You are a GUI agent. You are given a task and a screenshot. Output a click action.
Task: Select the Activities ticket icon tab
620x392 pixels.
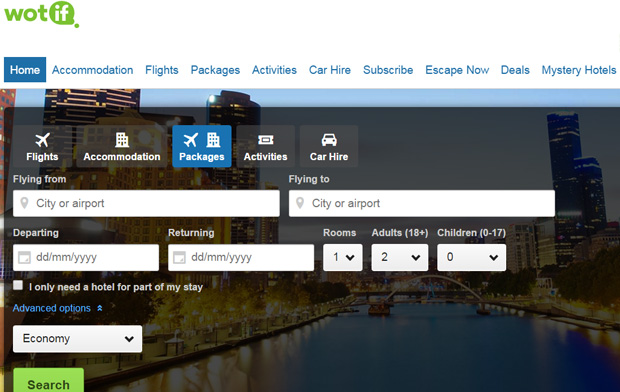point(265,146)
